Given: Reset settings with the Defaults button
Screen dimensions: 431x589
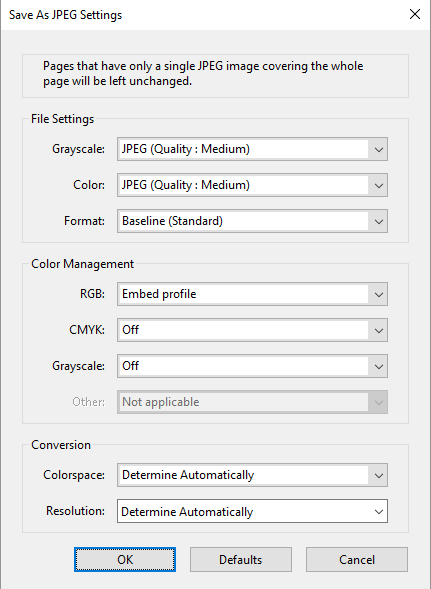Looking at the screenshot, I should pyautogui.click(x=240, y=560).
